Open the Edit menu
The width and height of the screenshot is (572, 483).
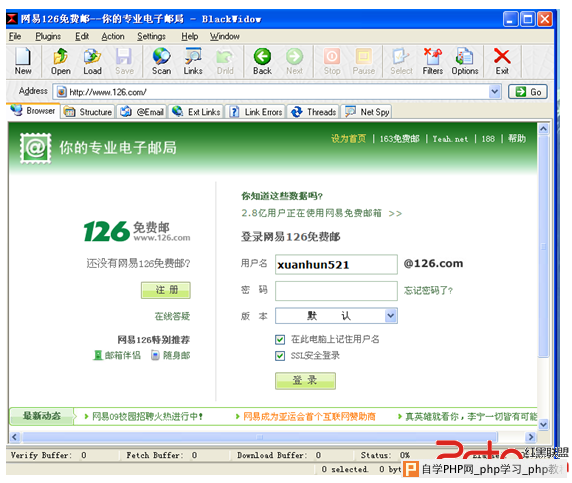(82, 36)
